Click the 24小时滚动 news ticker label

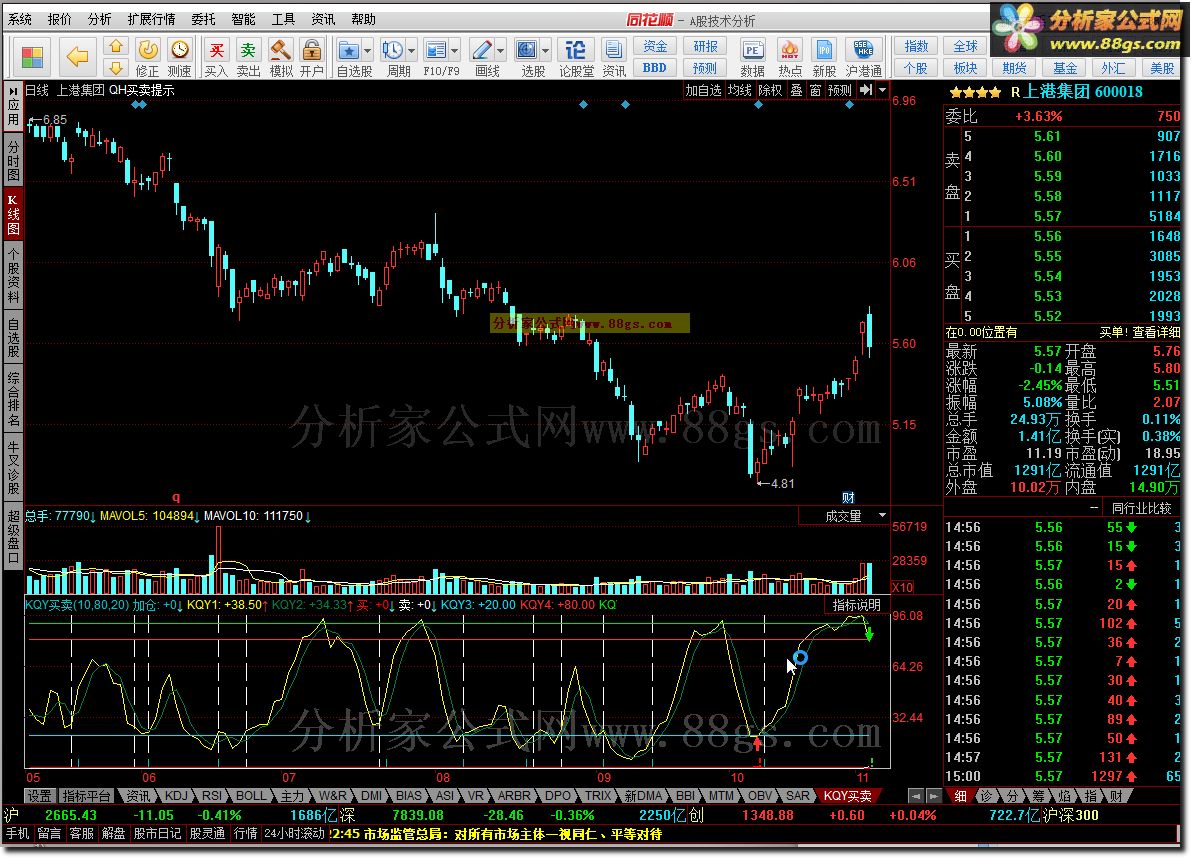tap(293, 833)
